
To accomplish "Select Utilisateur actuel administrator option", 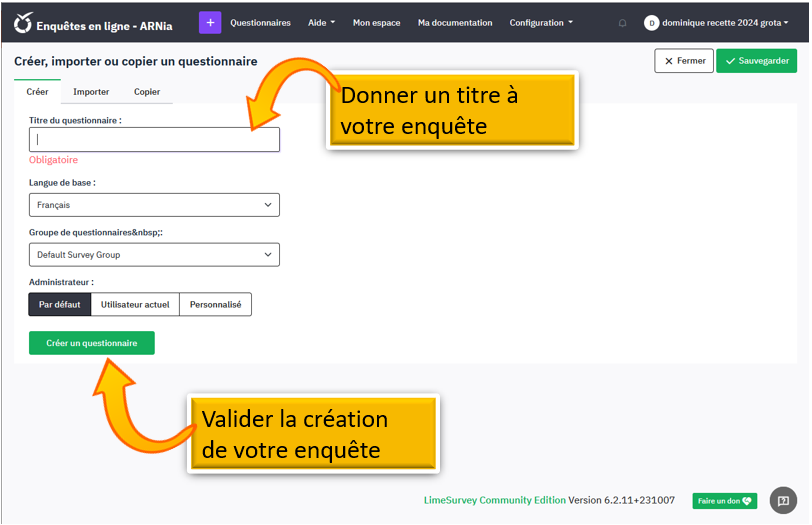I will 135,304.
